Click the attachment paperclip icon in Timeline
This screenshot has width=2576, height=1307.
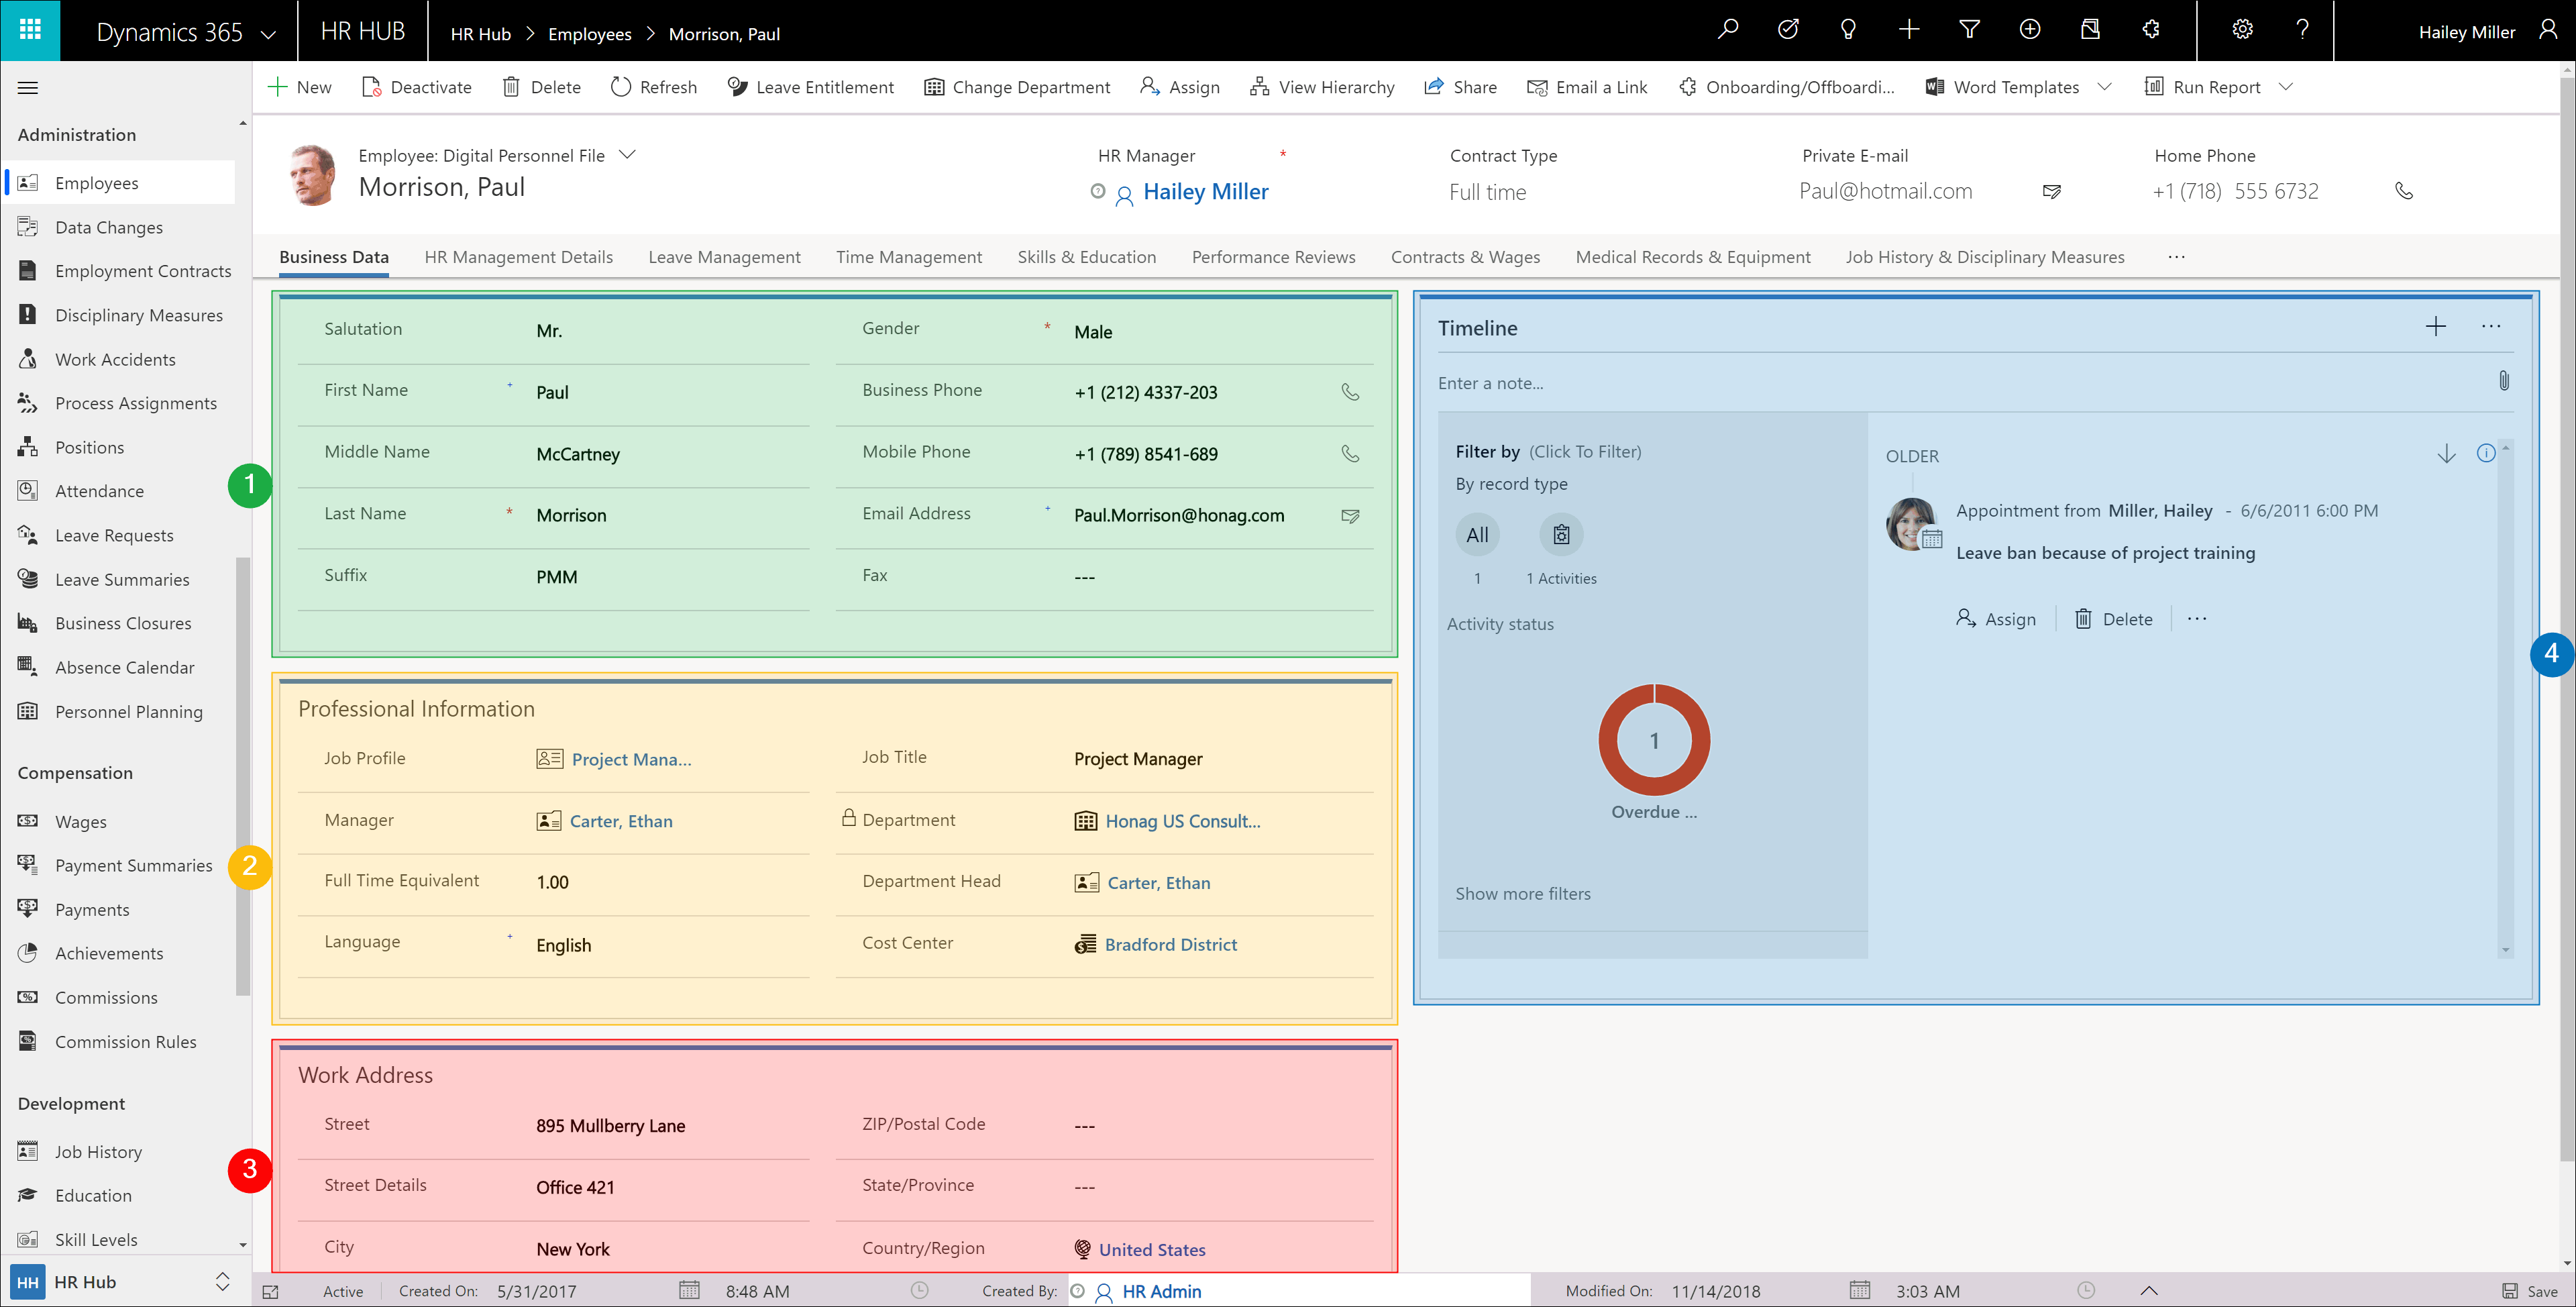(2504, 381)
